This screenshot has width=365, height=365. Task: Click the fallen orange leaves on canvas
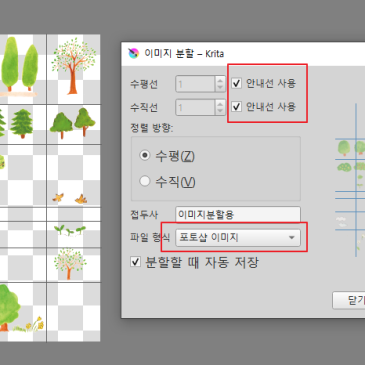(x=70, y=199)
